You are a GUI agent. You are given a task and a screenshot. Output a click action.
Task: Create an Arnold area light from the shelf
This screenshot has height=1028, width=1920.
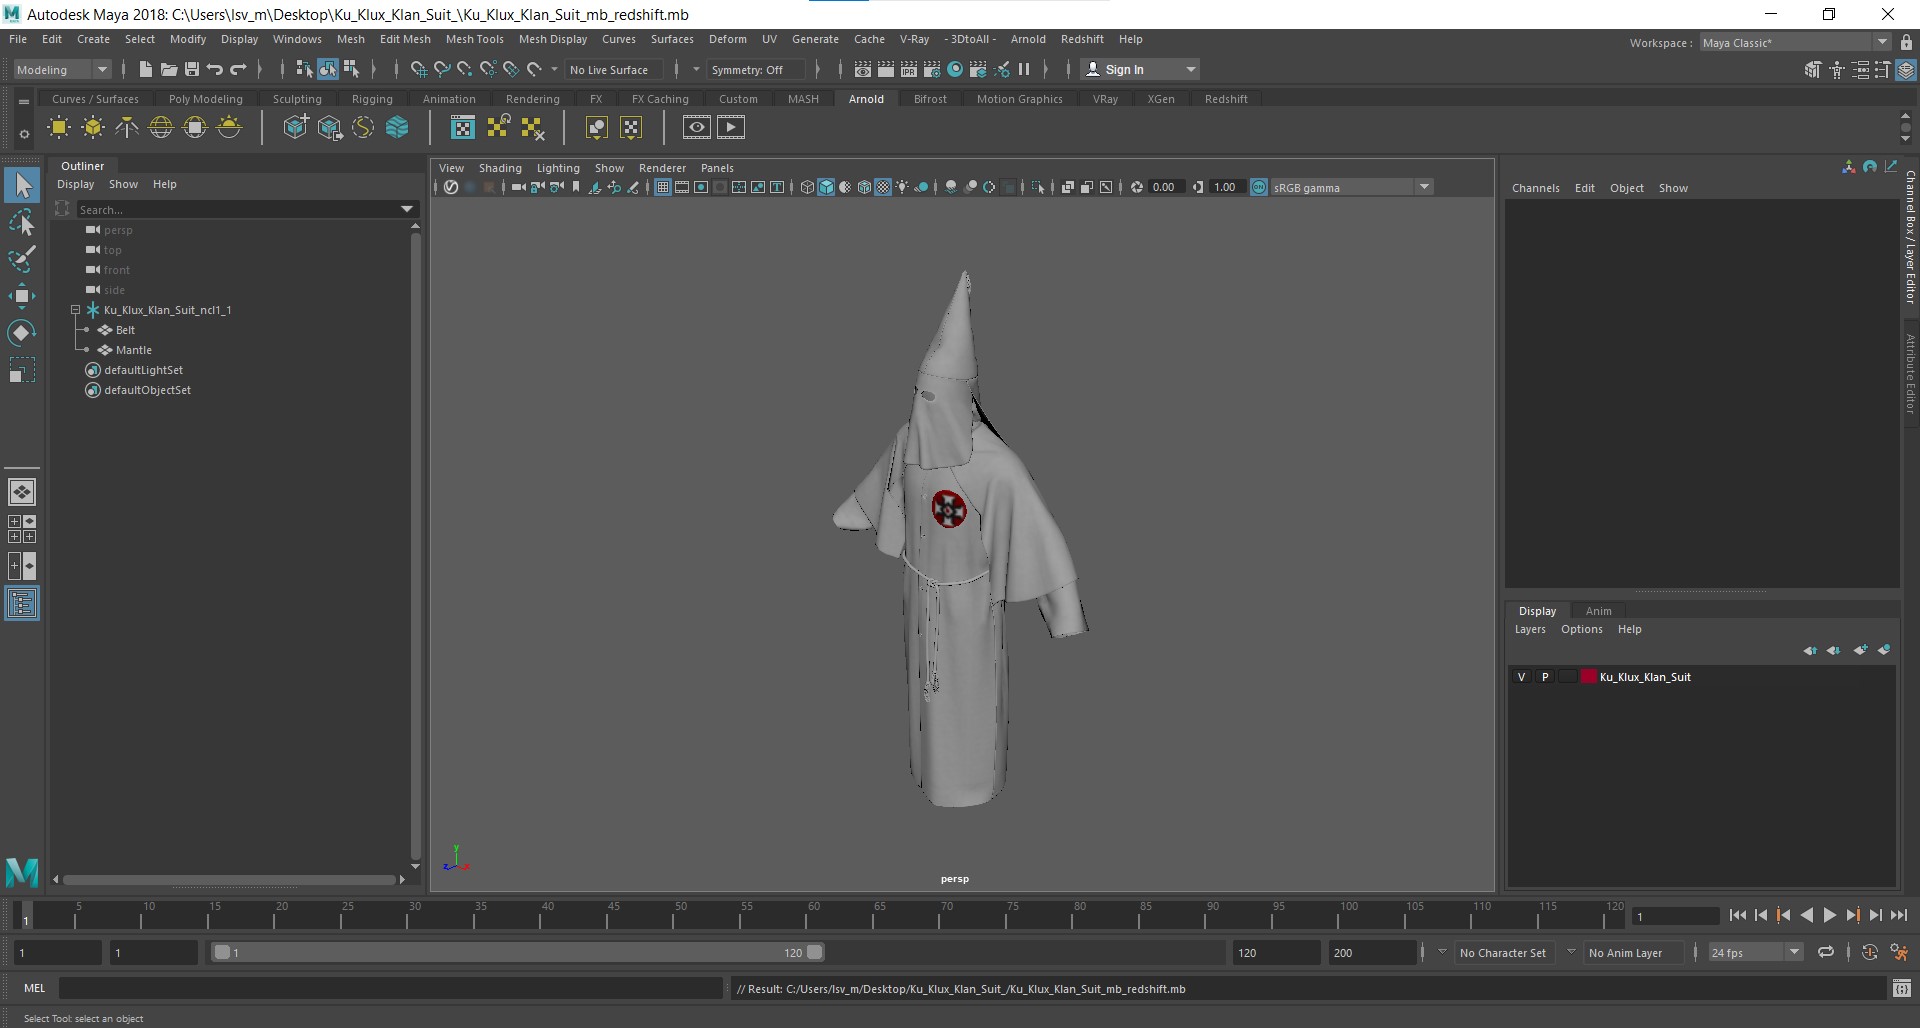(x=59, y=127)
